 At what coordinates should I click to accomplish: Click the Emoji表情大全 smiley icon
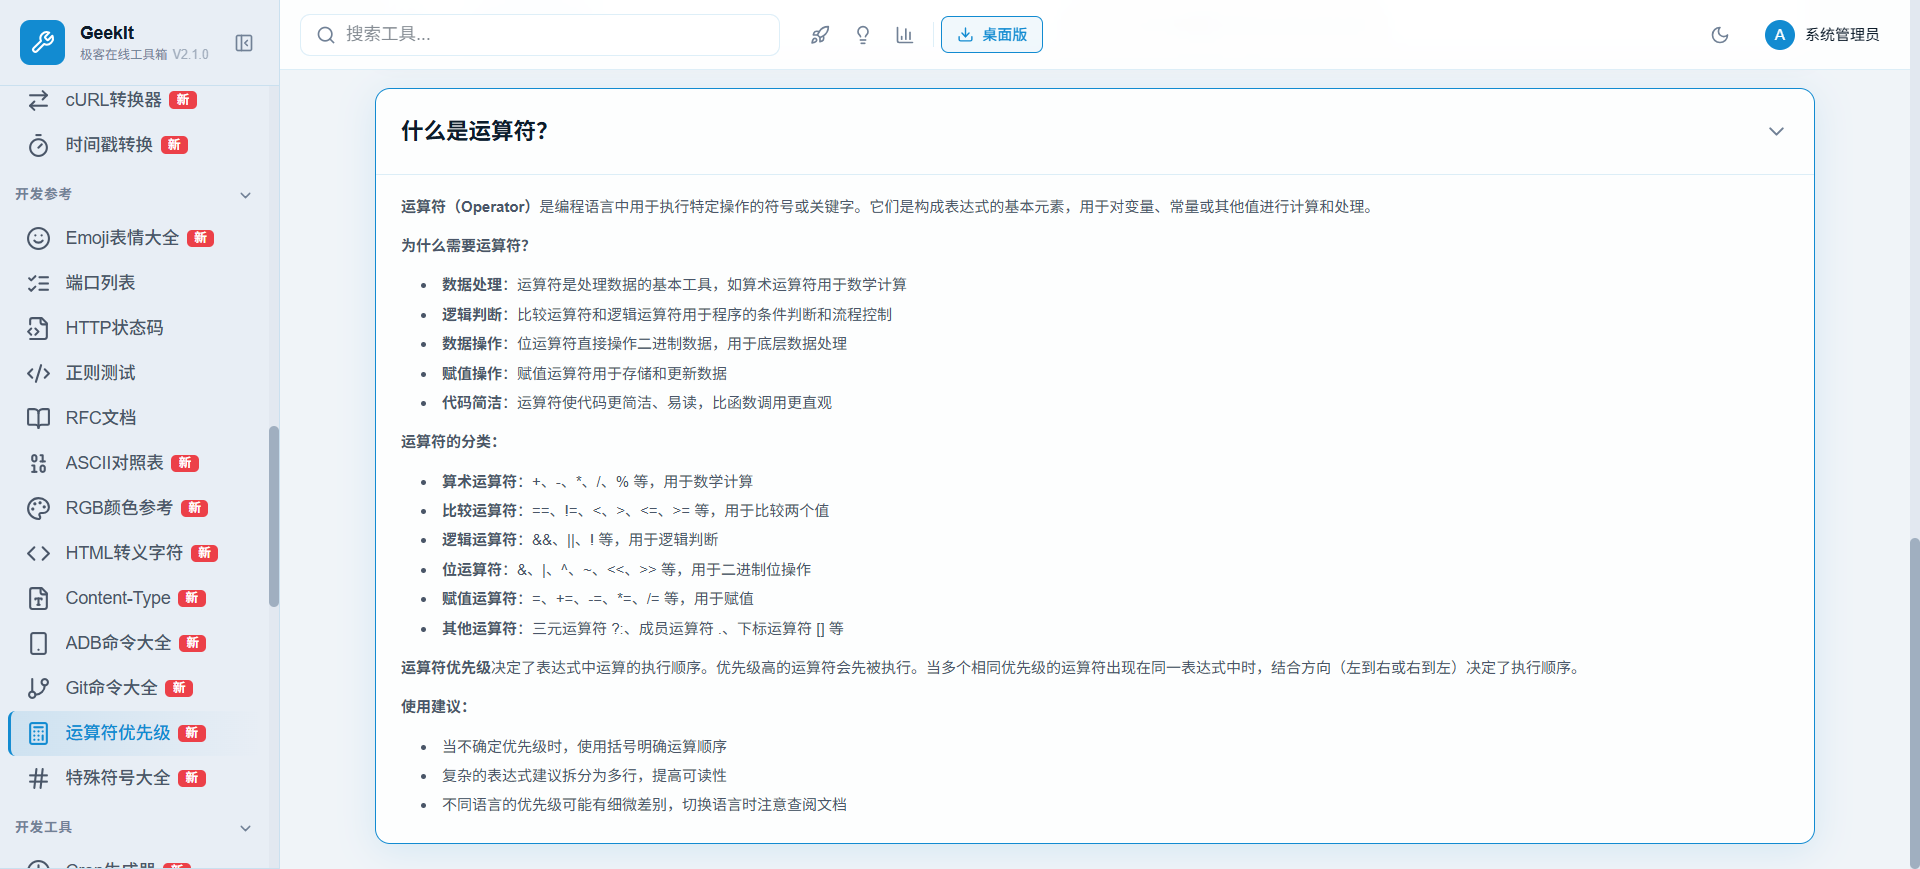coord(38,238)
